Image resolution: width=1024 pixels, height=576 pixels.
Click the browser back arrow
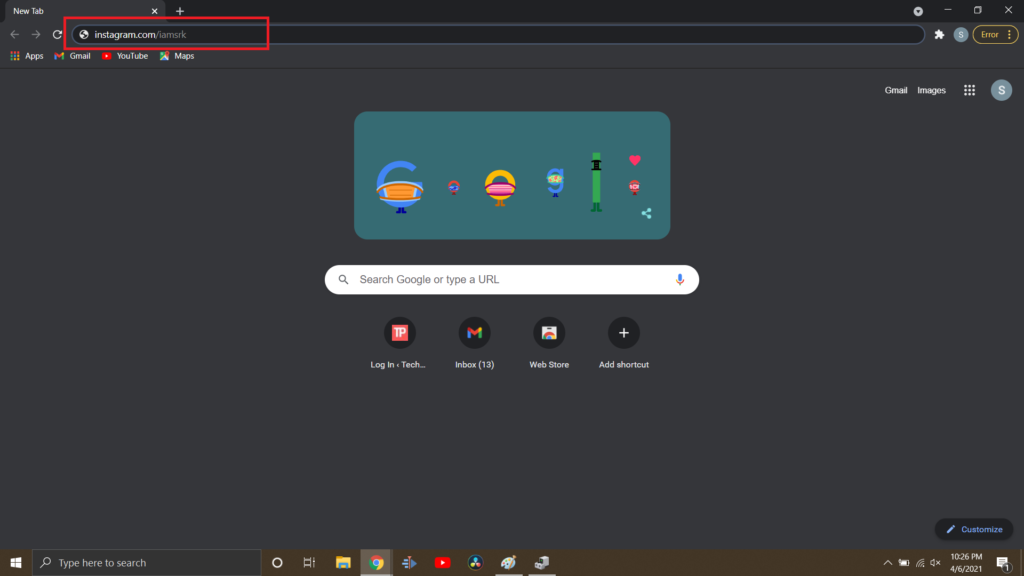pos(14,35)
